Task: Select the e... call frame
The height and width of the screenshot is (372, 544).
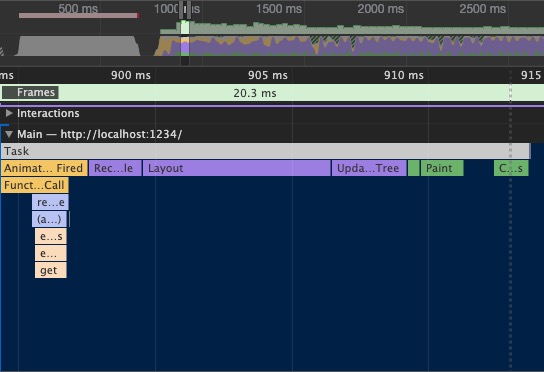Action: point(51,253)
